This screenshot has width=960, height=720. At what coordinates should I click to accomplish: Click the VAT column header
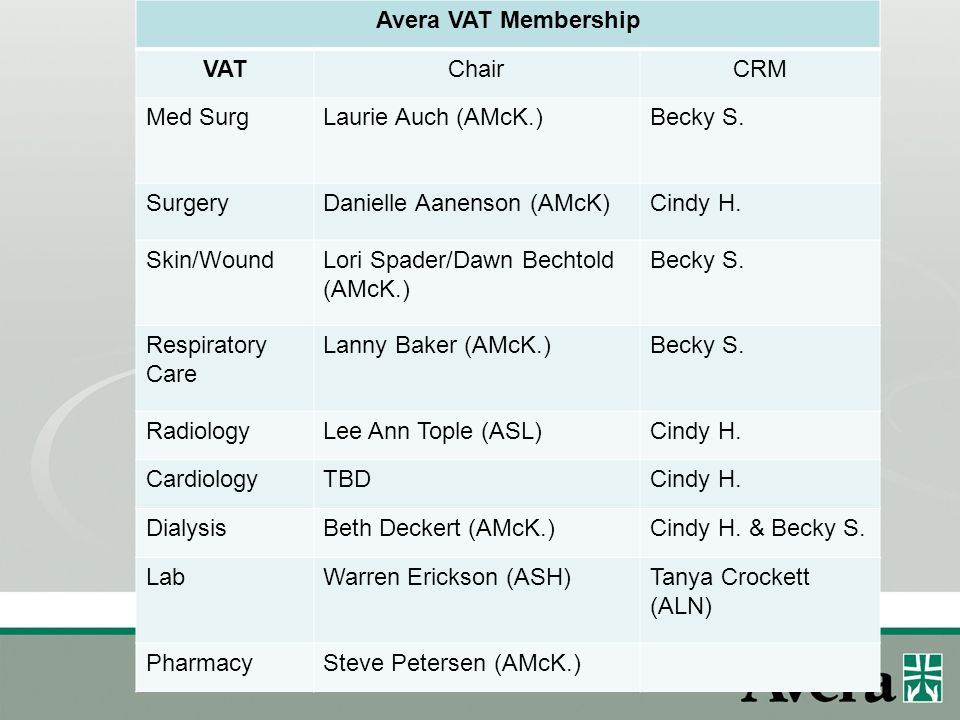pyautogui.click(x=225, y=69)
